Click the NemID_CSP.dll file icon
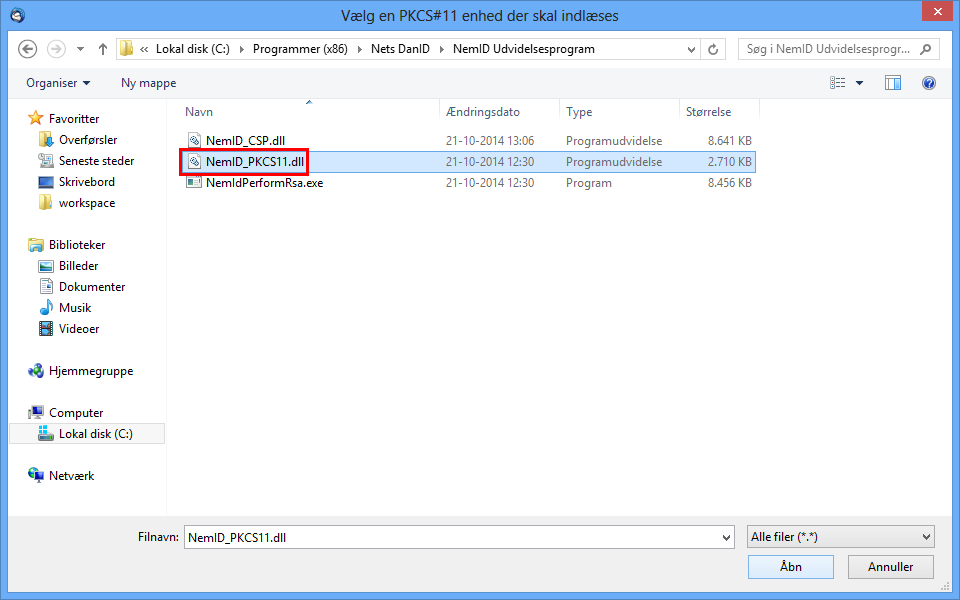The width and height of the screenshot is (960, 600). click(x=194, y=141)
